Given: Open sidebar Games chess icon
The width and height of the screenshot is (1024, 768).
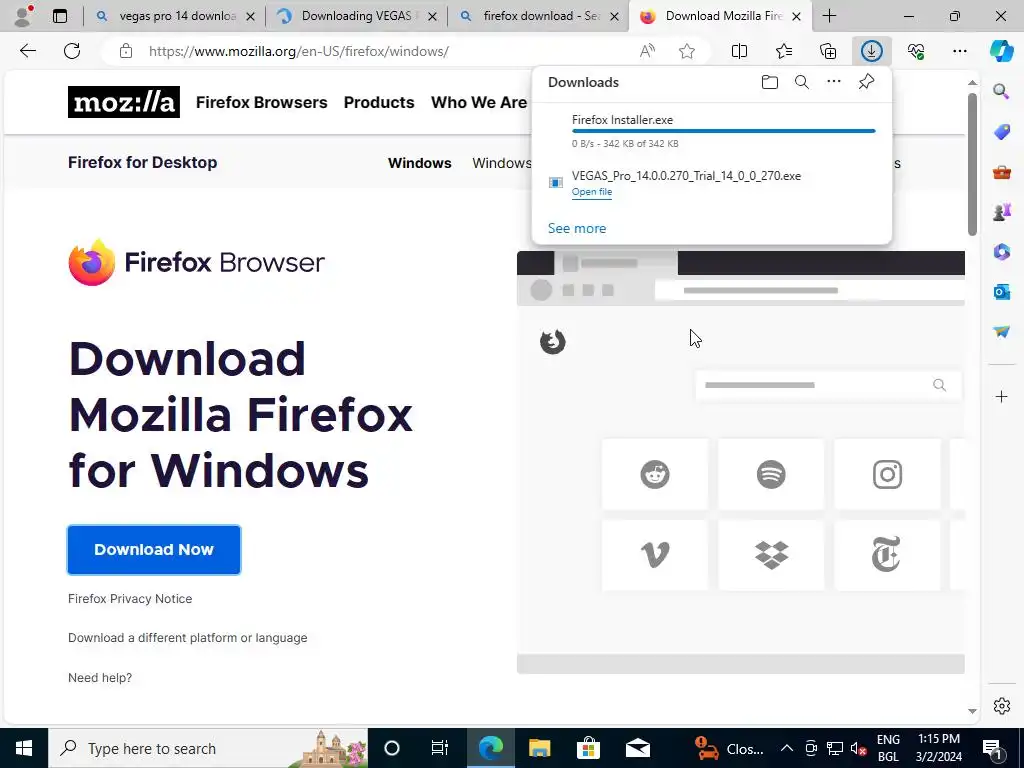Looking at the screenshot, I should (1001, 212).
